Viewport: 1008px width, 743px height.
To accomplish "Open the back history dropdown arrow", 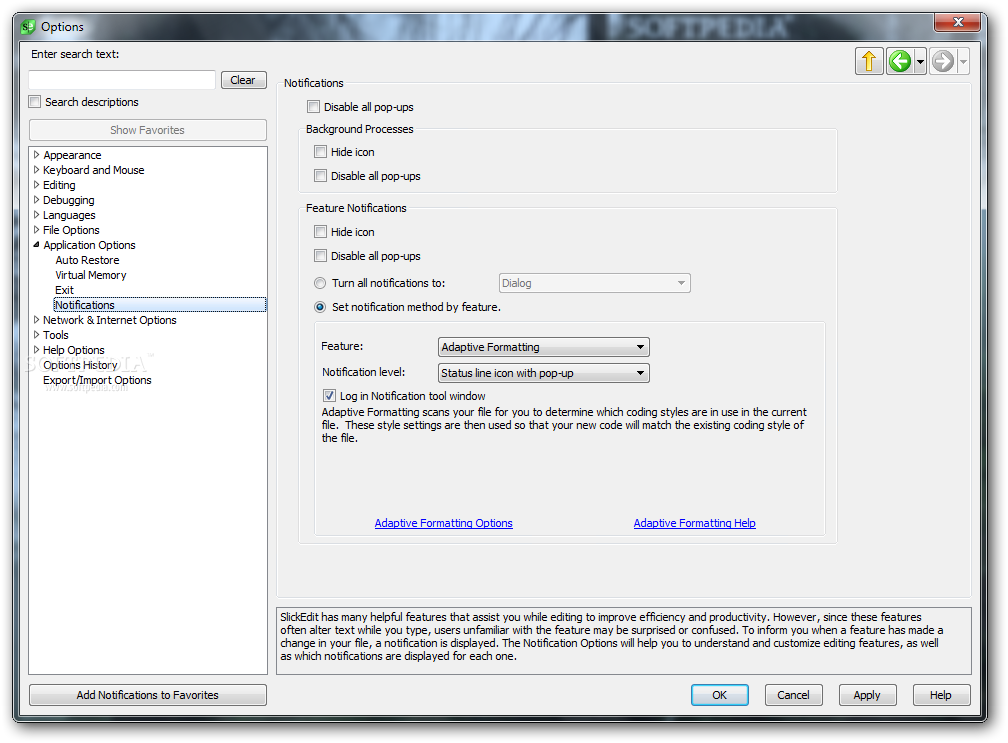I will (x=920, y=62).
